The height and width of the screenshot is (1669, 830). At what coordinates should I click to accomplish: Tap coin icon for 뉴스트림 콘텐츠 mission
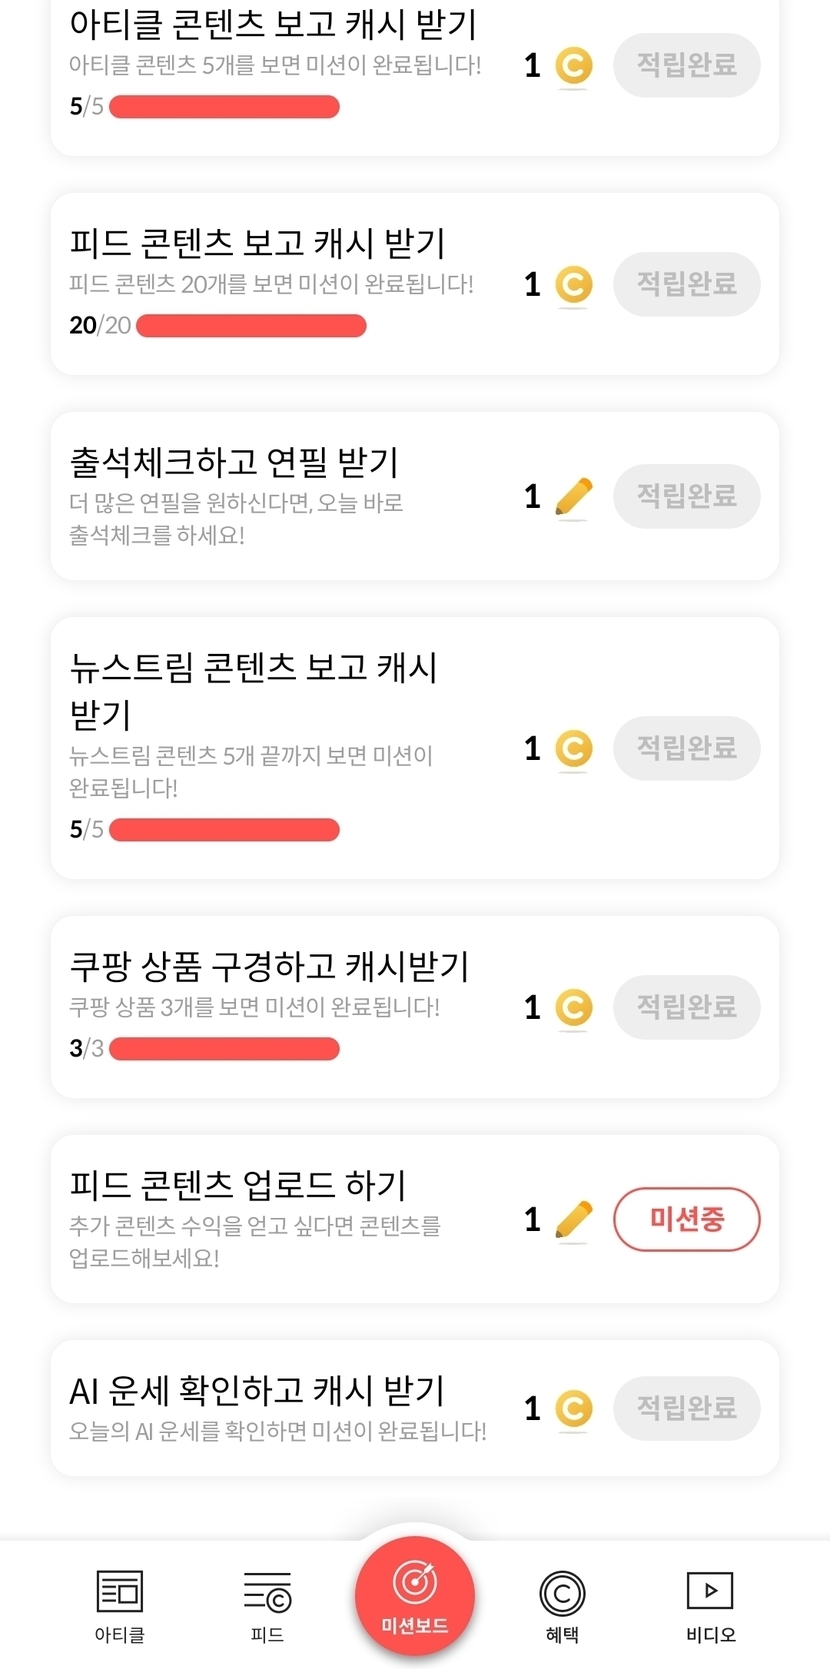573,748
